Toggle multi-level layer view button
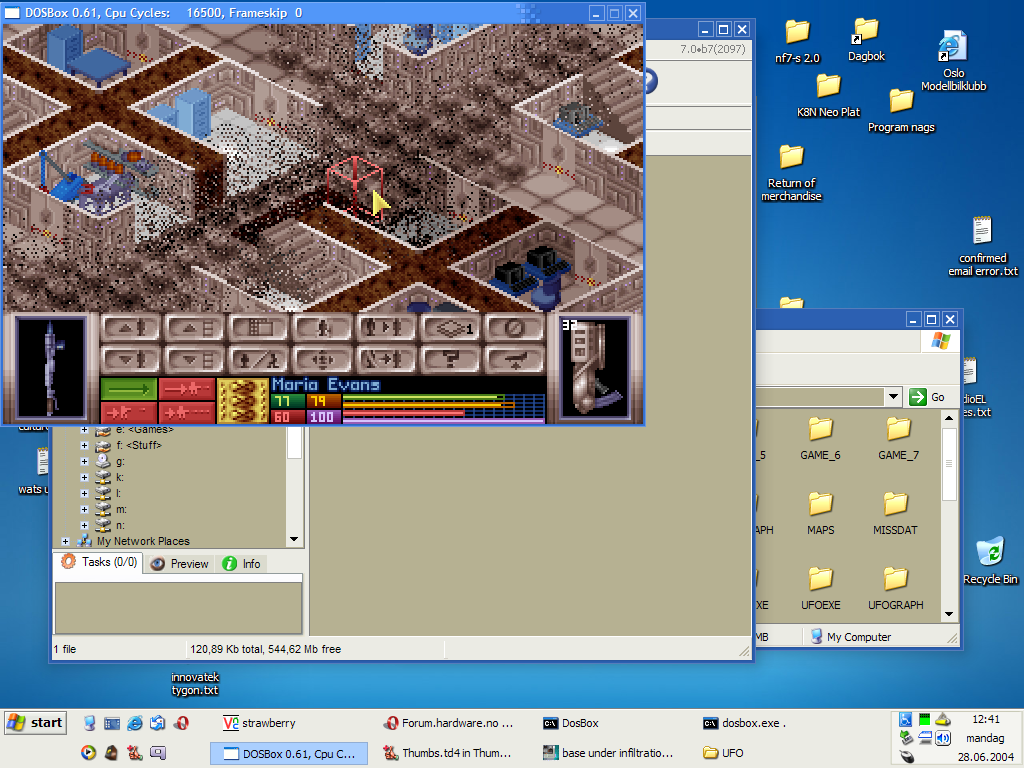 [x=450, y=328]
